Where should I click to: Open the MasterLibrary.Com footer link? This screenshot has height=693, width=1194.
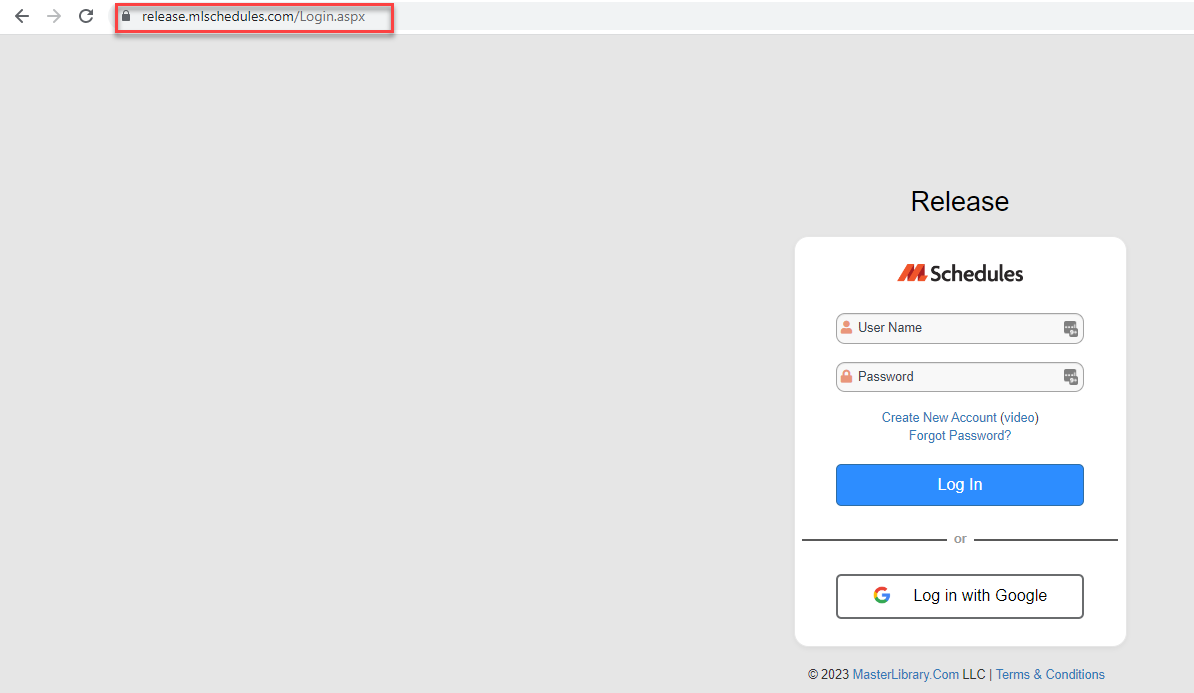[905, 675]
